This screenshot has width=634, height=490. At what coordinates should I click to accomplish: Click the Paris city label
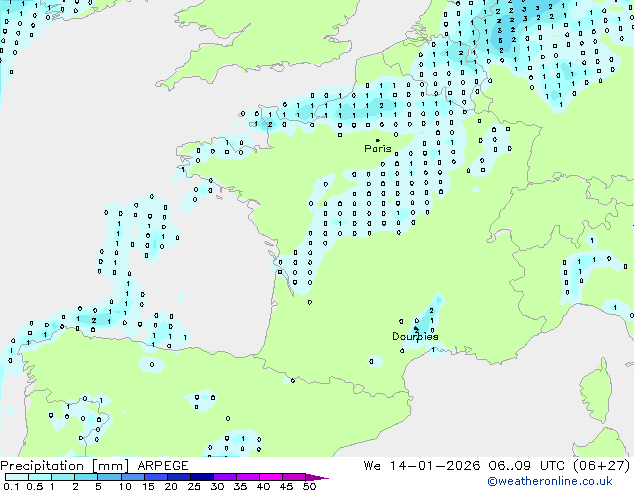click(x=378, y=149)
